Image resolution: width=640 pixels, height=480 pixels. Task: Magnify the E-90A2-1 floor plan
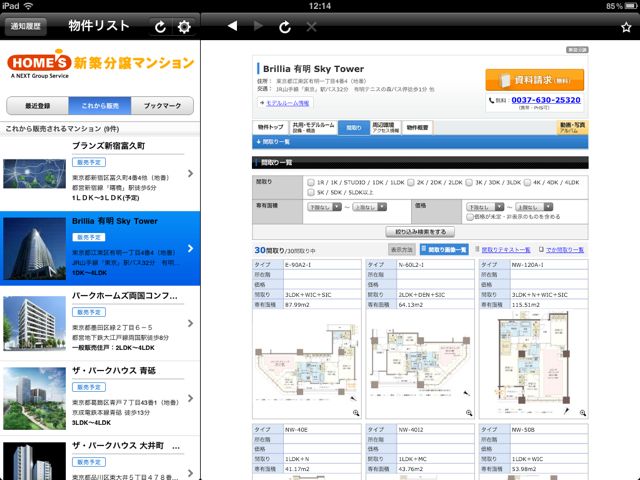[356, 413]
